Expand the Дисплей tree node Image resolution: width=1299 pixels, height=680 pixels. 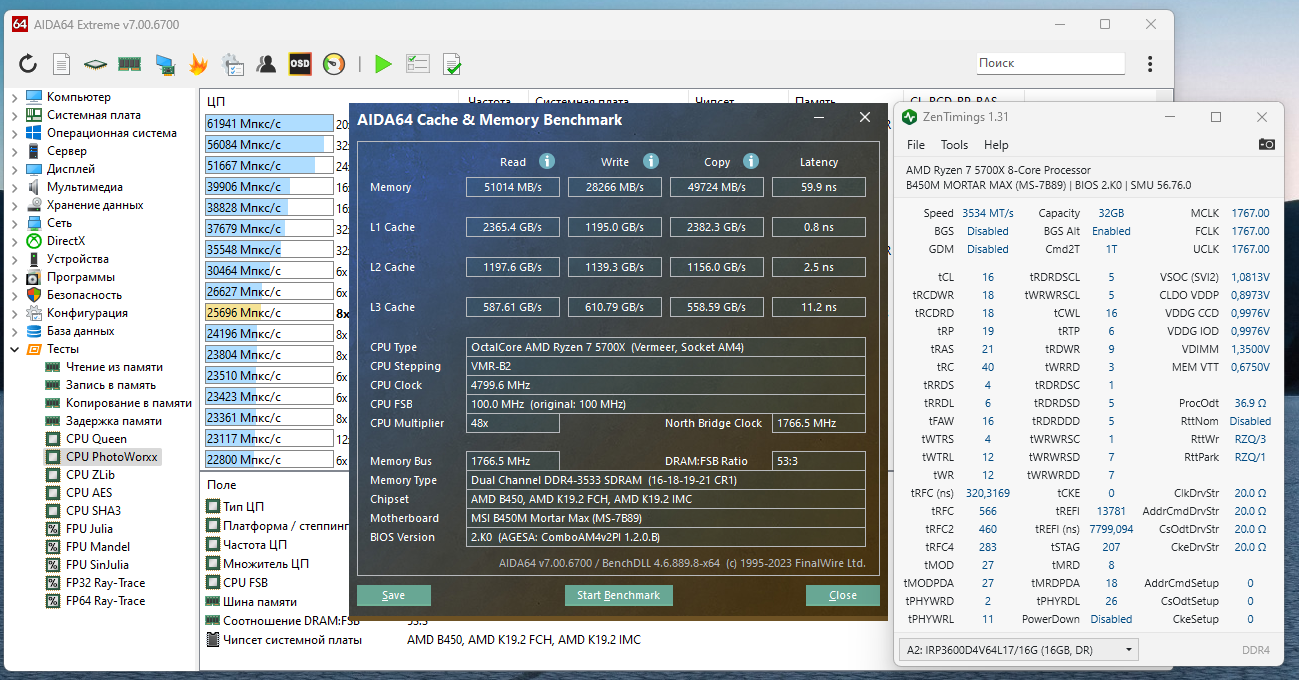coord(14,169)
